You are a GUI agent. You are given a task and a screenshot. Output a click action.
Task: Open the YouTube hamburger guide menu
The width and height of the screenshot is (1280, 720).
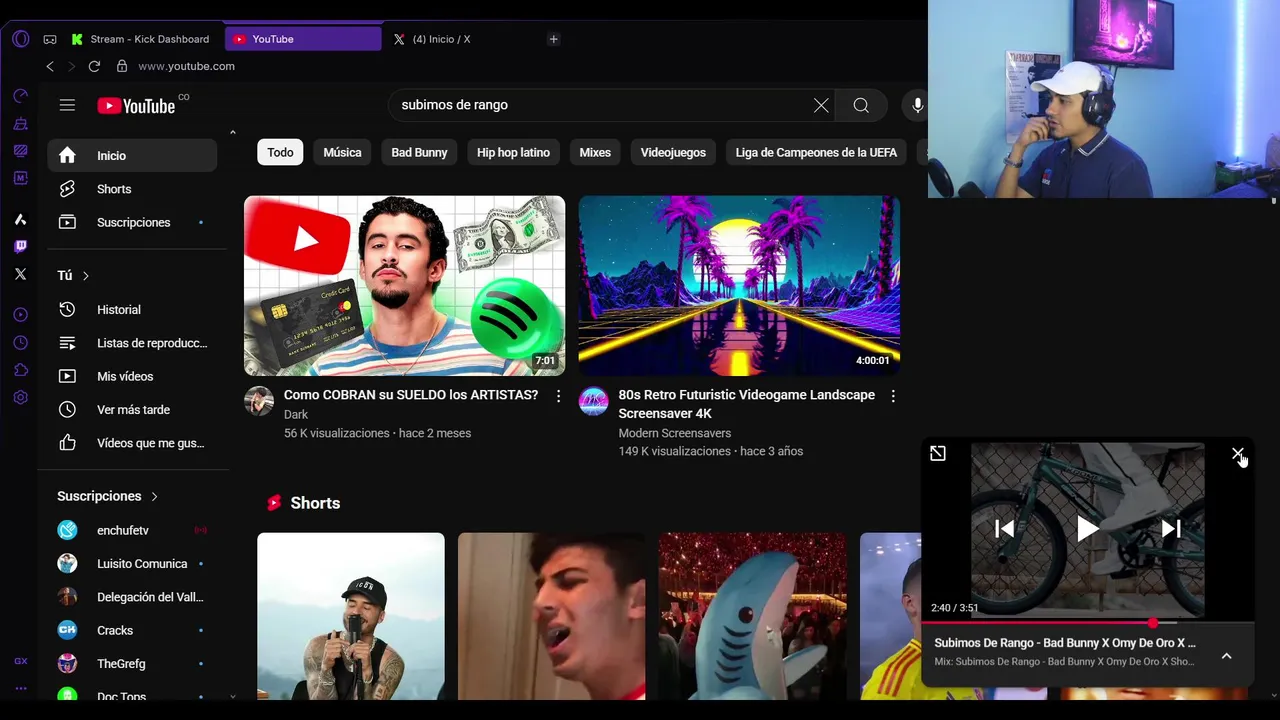click(67, 105)
